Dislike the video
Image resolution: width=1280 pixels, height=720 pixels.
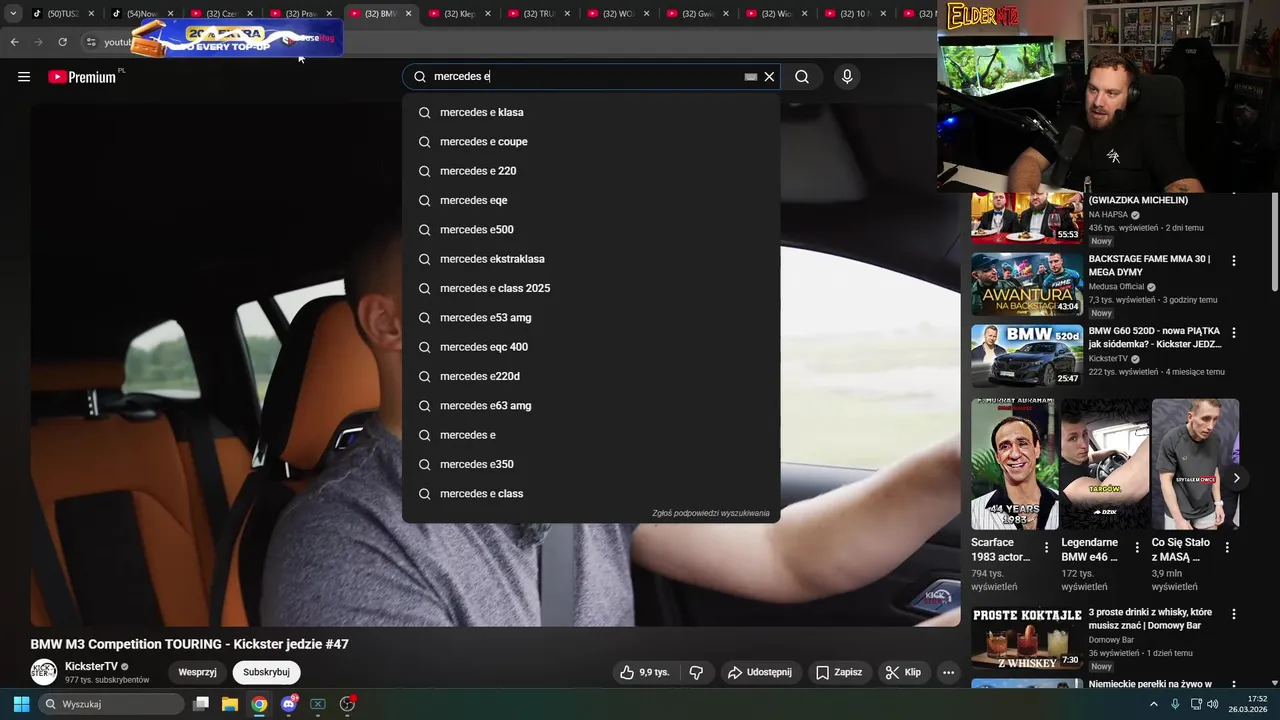697,672
